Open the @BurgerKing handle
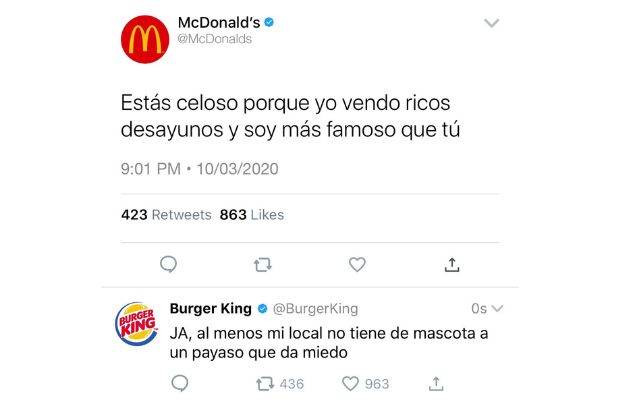Image resolution: width=620 pixels, height=404 pixels. coord(316,308)
